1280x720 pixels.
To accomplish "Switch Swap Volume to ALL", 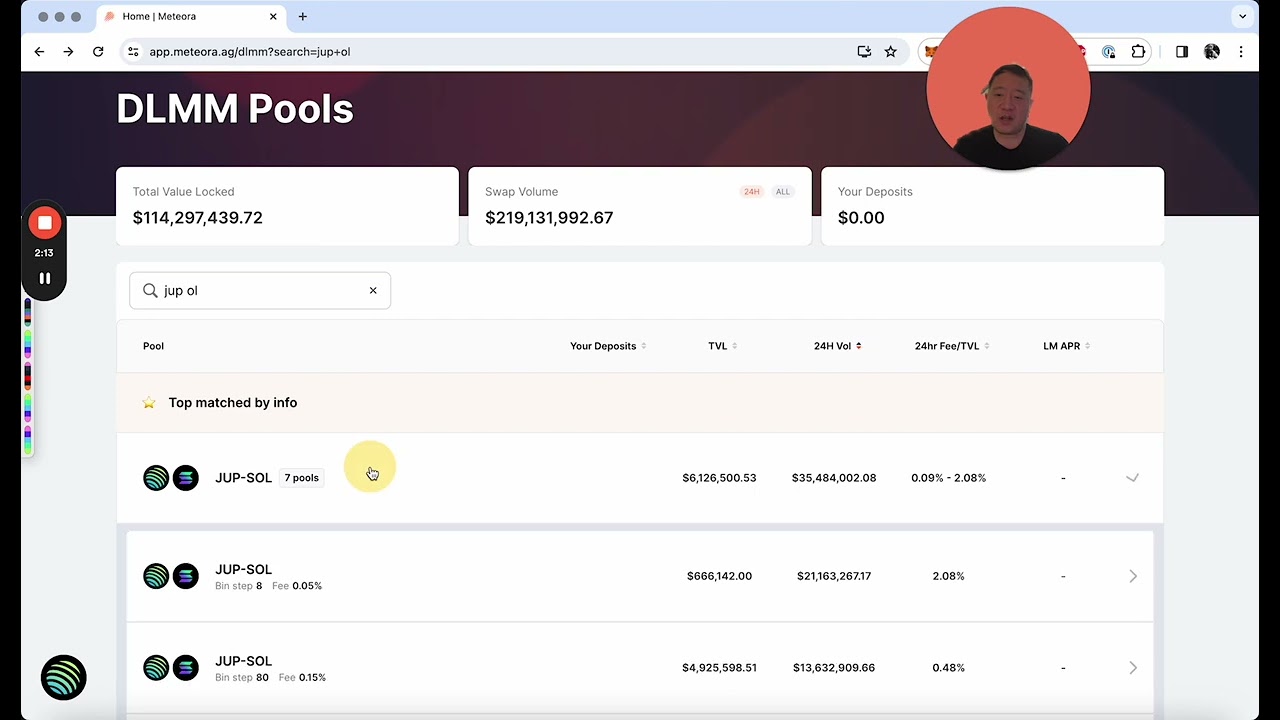I will coord(782,192).
